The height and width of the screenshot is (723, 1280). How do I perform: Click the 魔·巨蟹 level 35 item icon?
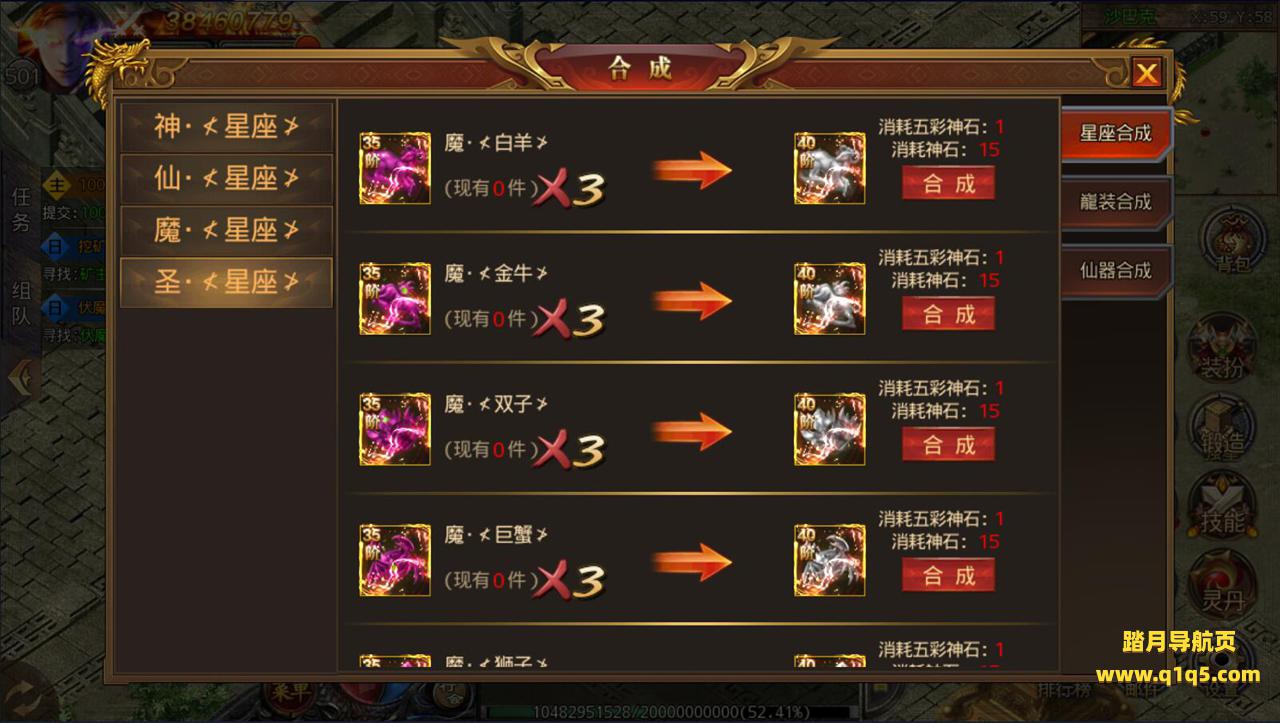tap(395, 560)
